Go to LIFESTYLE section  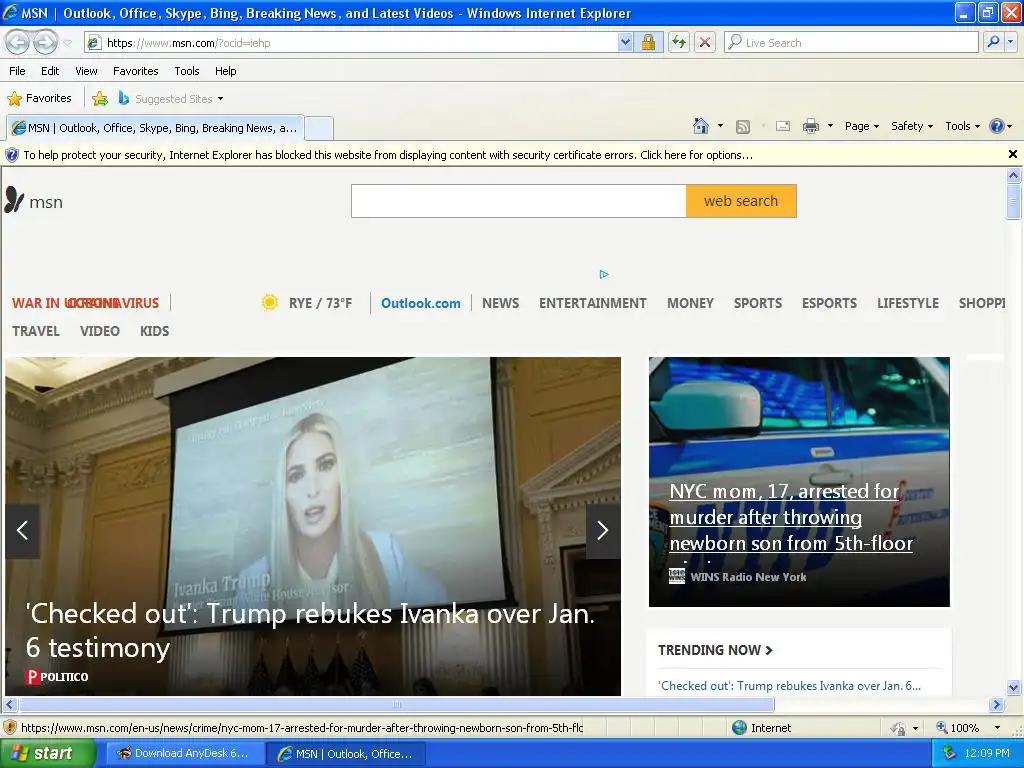pyautogui.click(x=908, y=304)
